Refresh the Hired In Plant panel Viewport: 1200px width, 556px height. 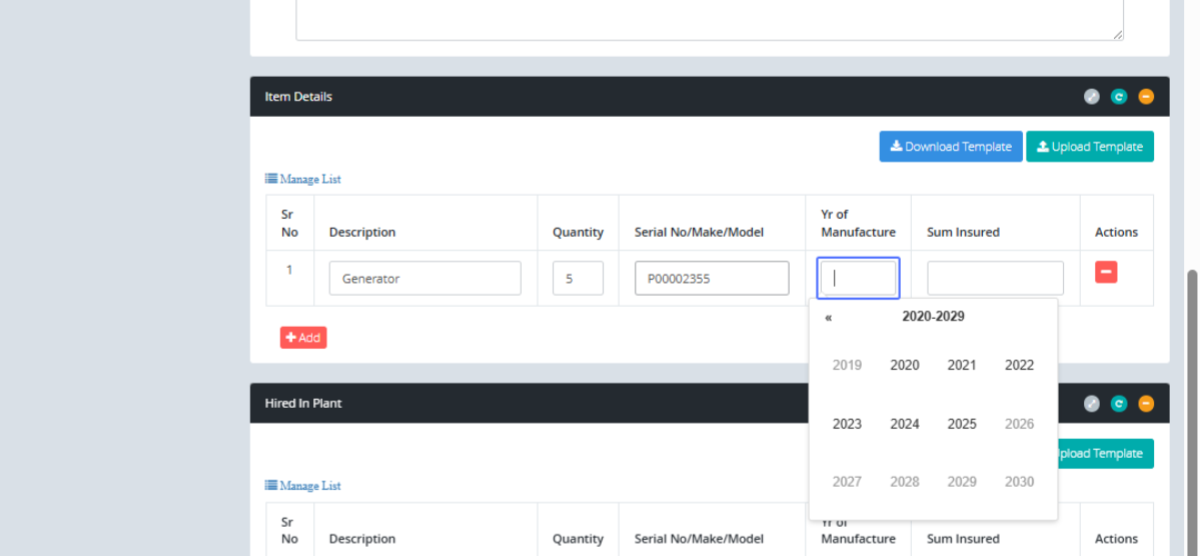click(1119, 404)
